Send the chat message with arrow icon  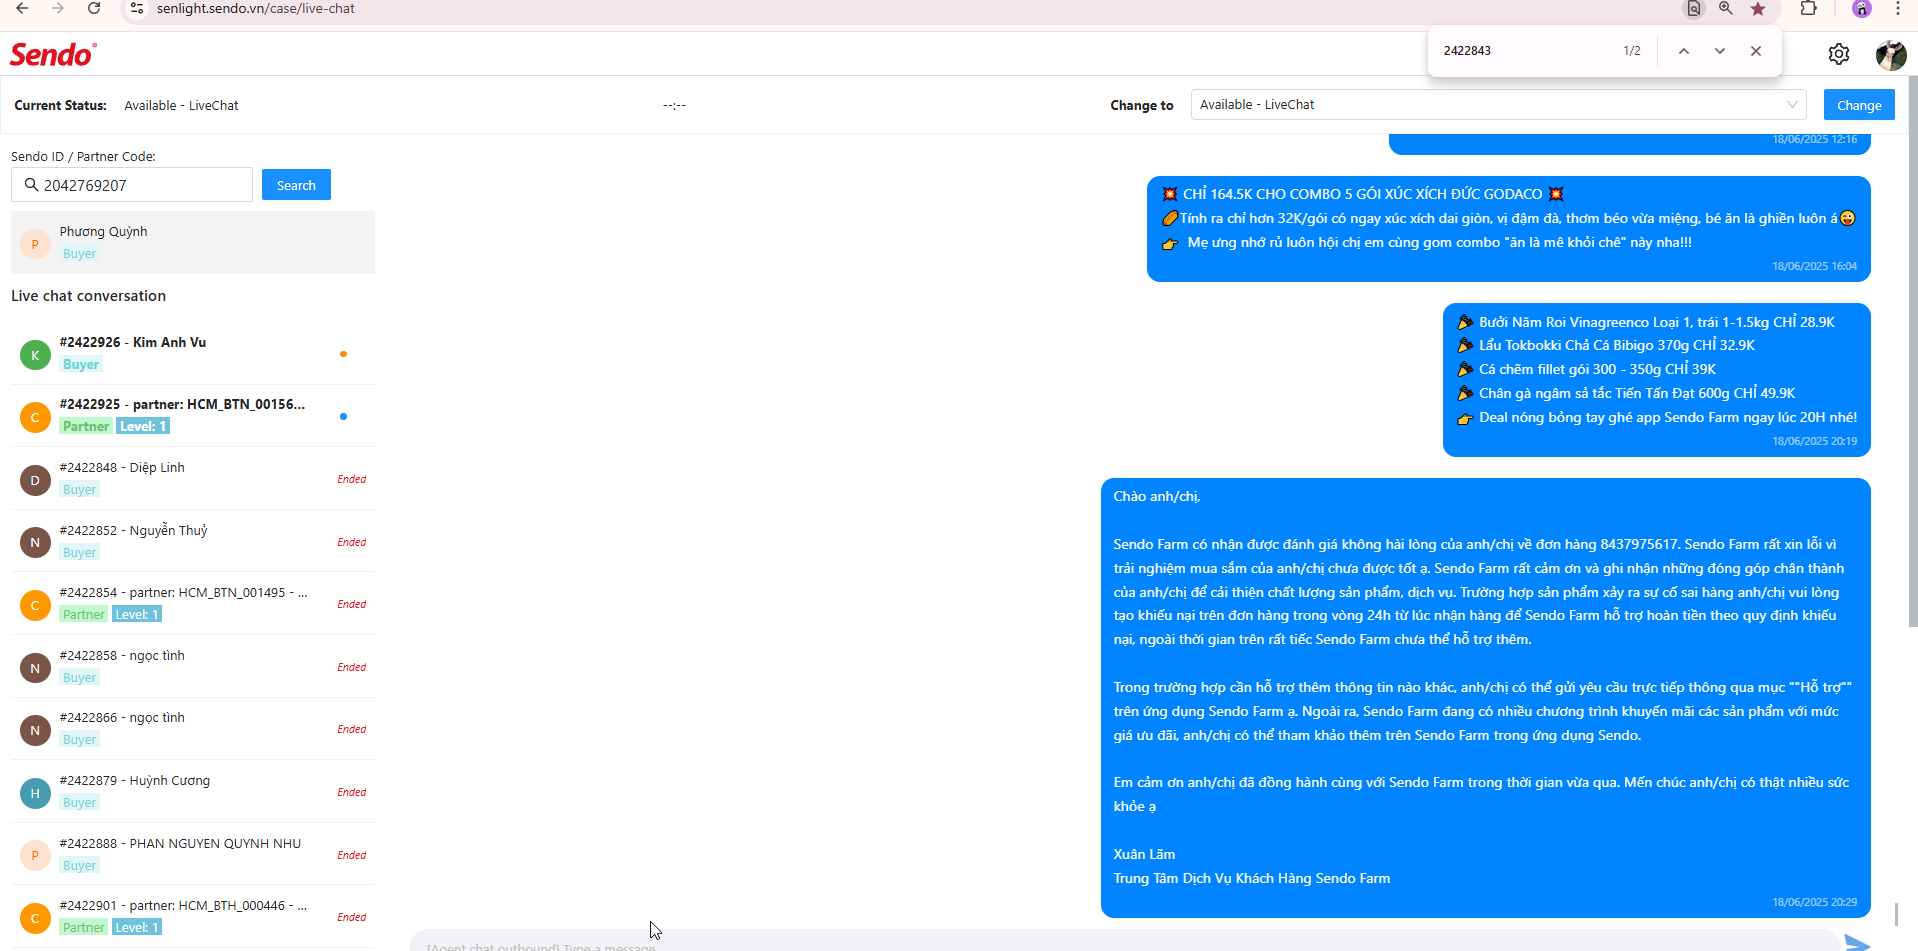point(1857,943)
